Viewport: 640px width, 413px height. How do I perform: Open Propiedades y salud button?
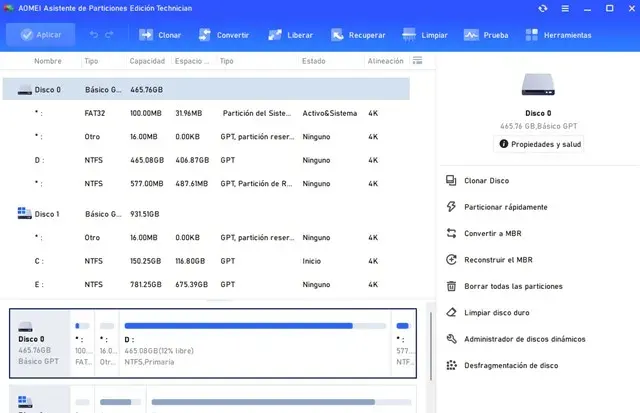(539, 144)
